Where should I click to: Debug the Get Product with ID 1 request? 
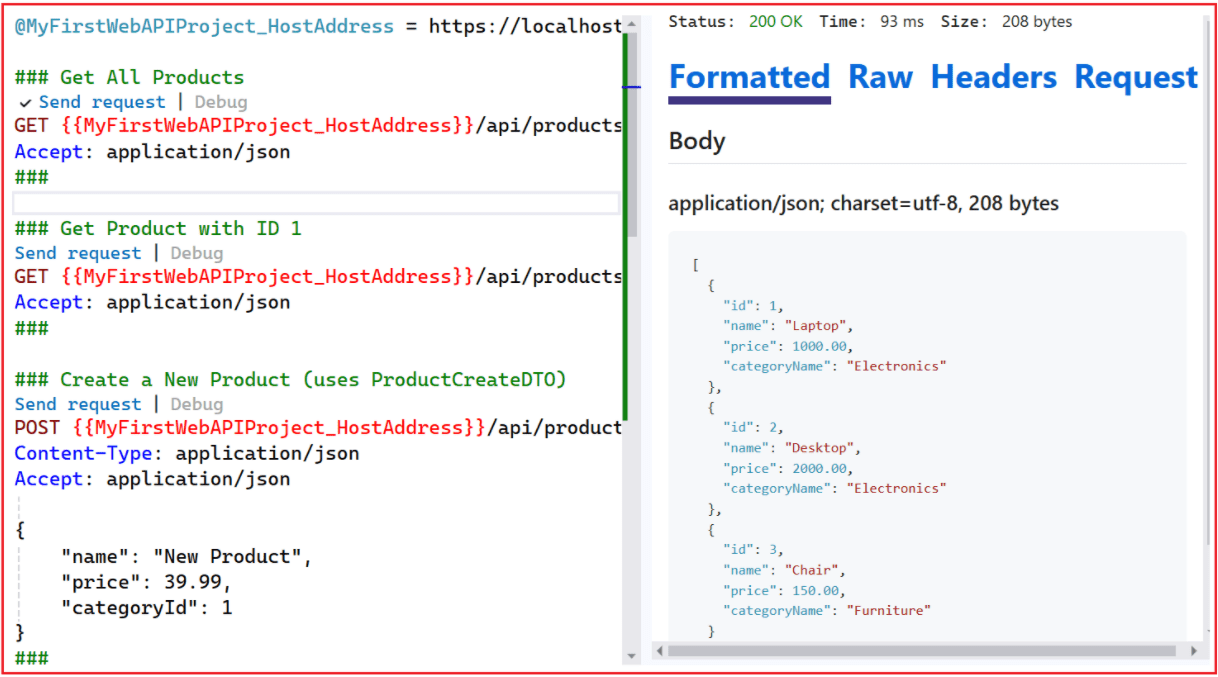(196, 253)
